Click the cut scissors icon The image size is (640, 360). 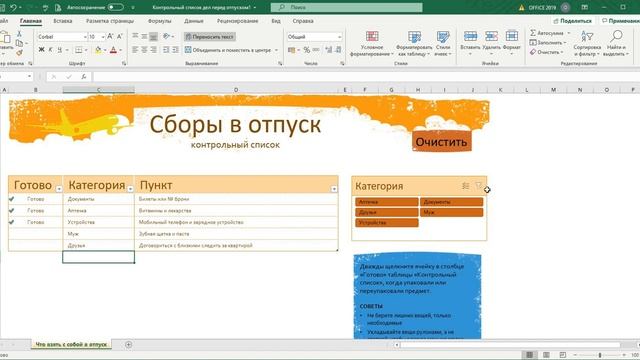click(19, 34)
